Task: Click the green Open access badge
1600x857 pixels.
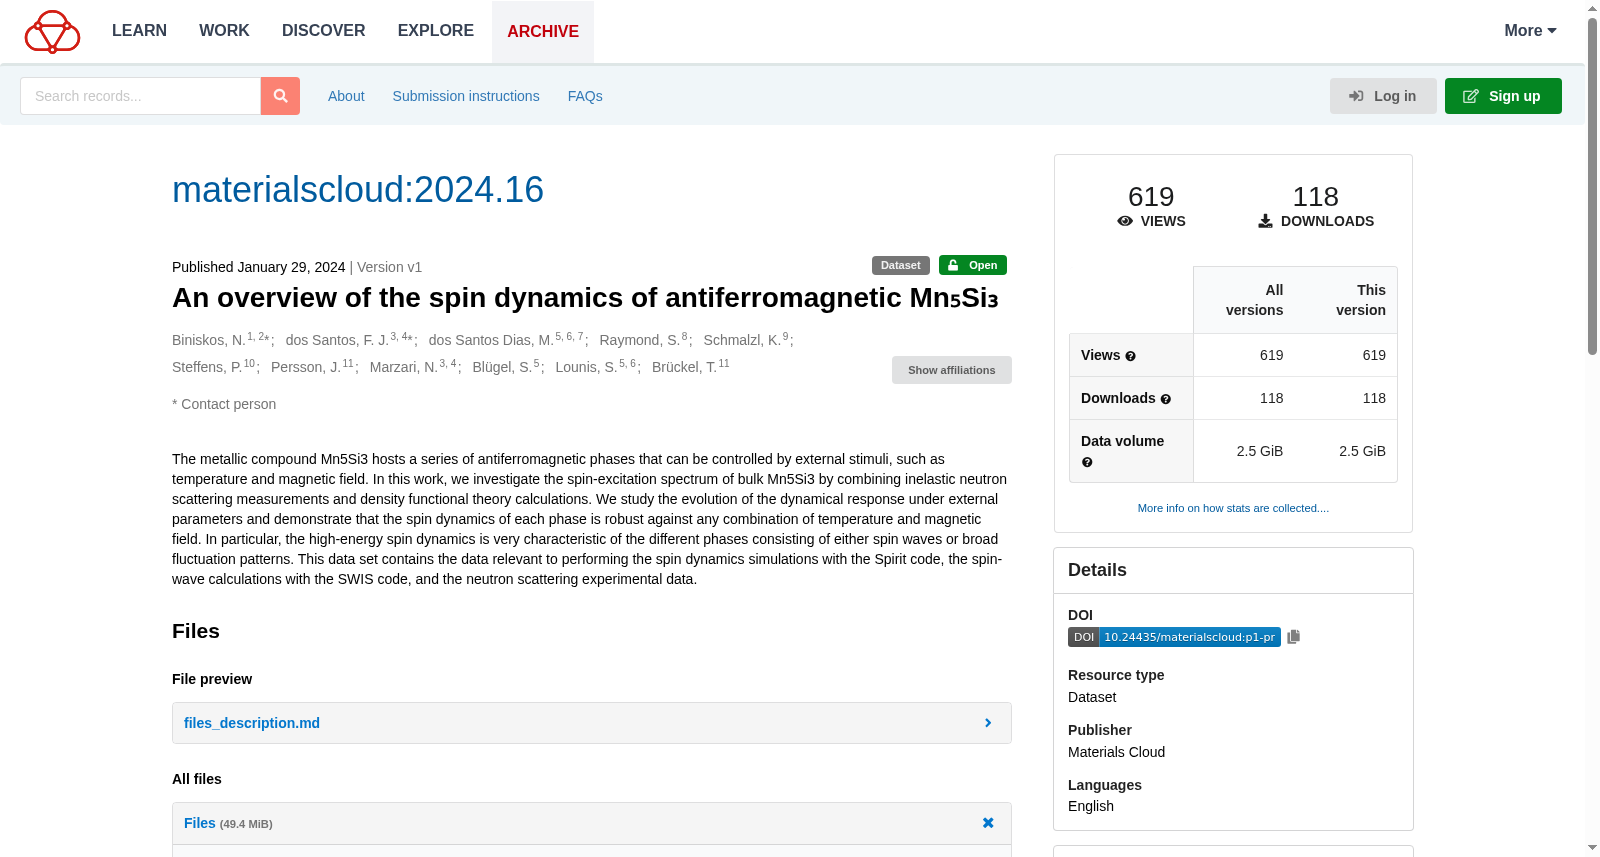Action: pyautogui.click(x=973, y=265)
